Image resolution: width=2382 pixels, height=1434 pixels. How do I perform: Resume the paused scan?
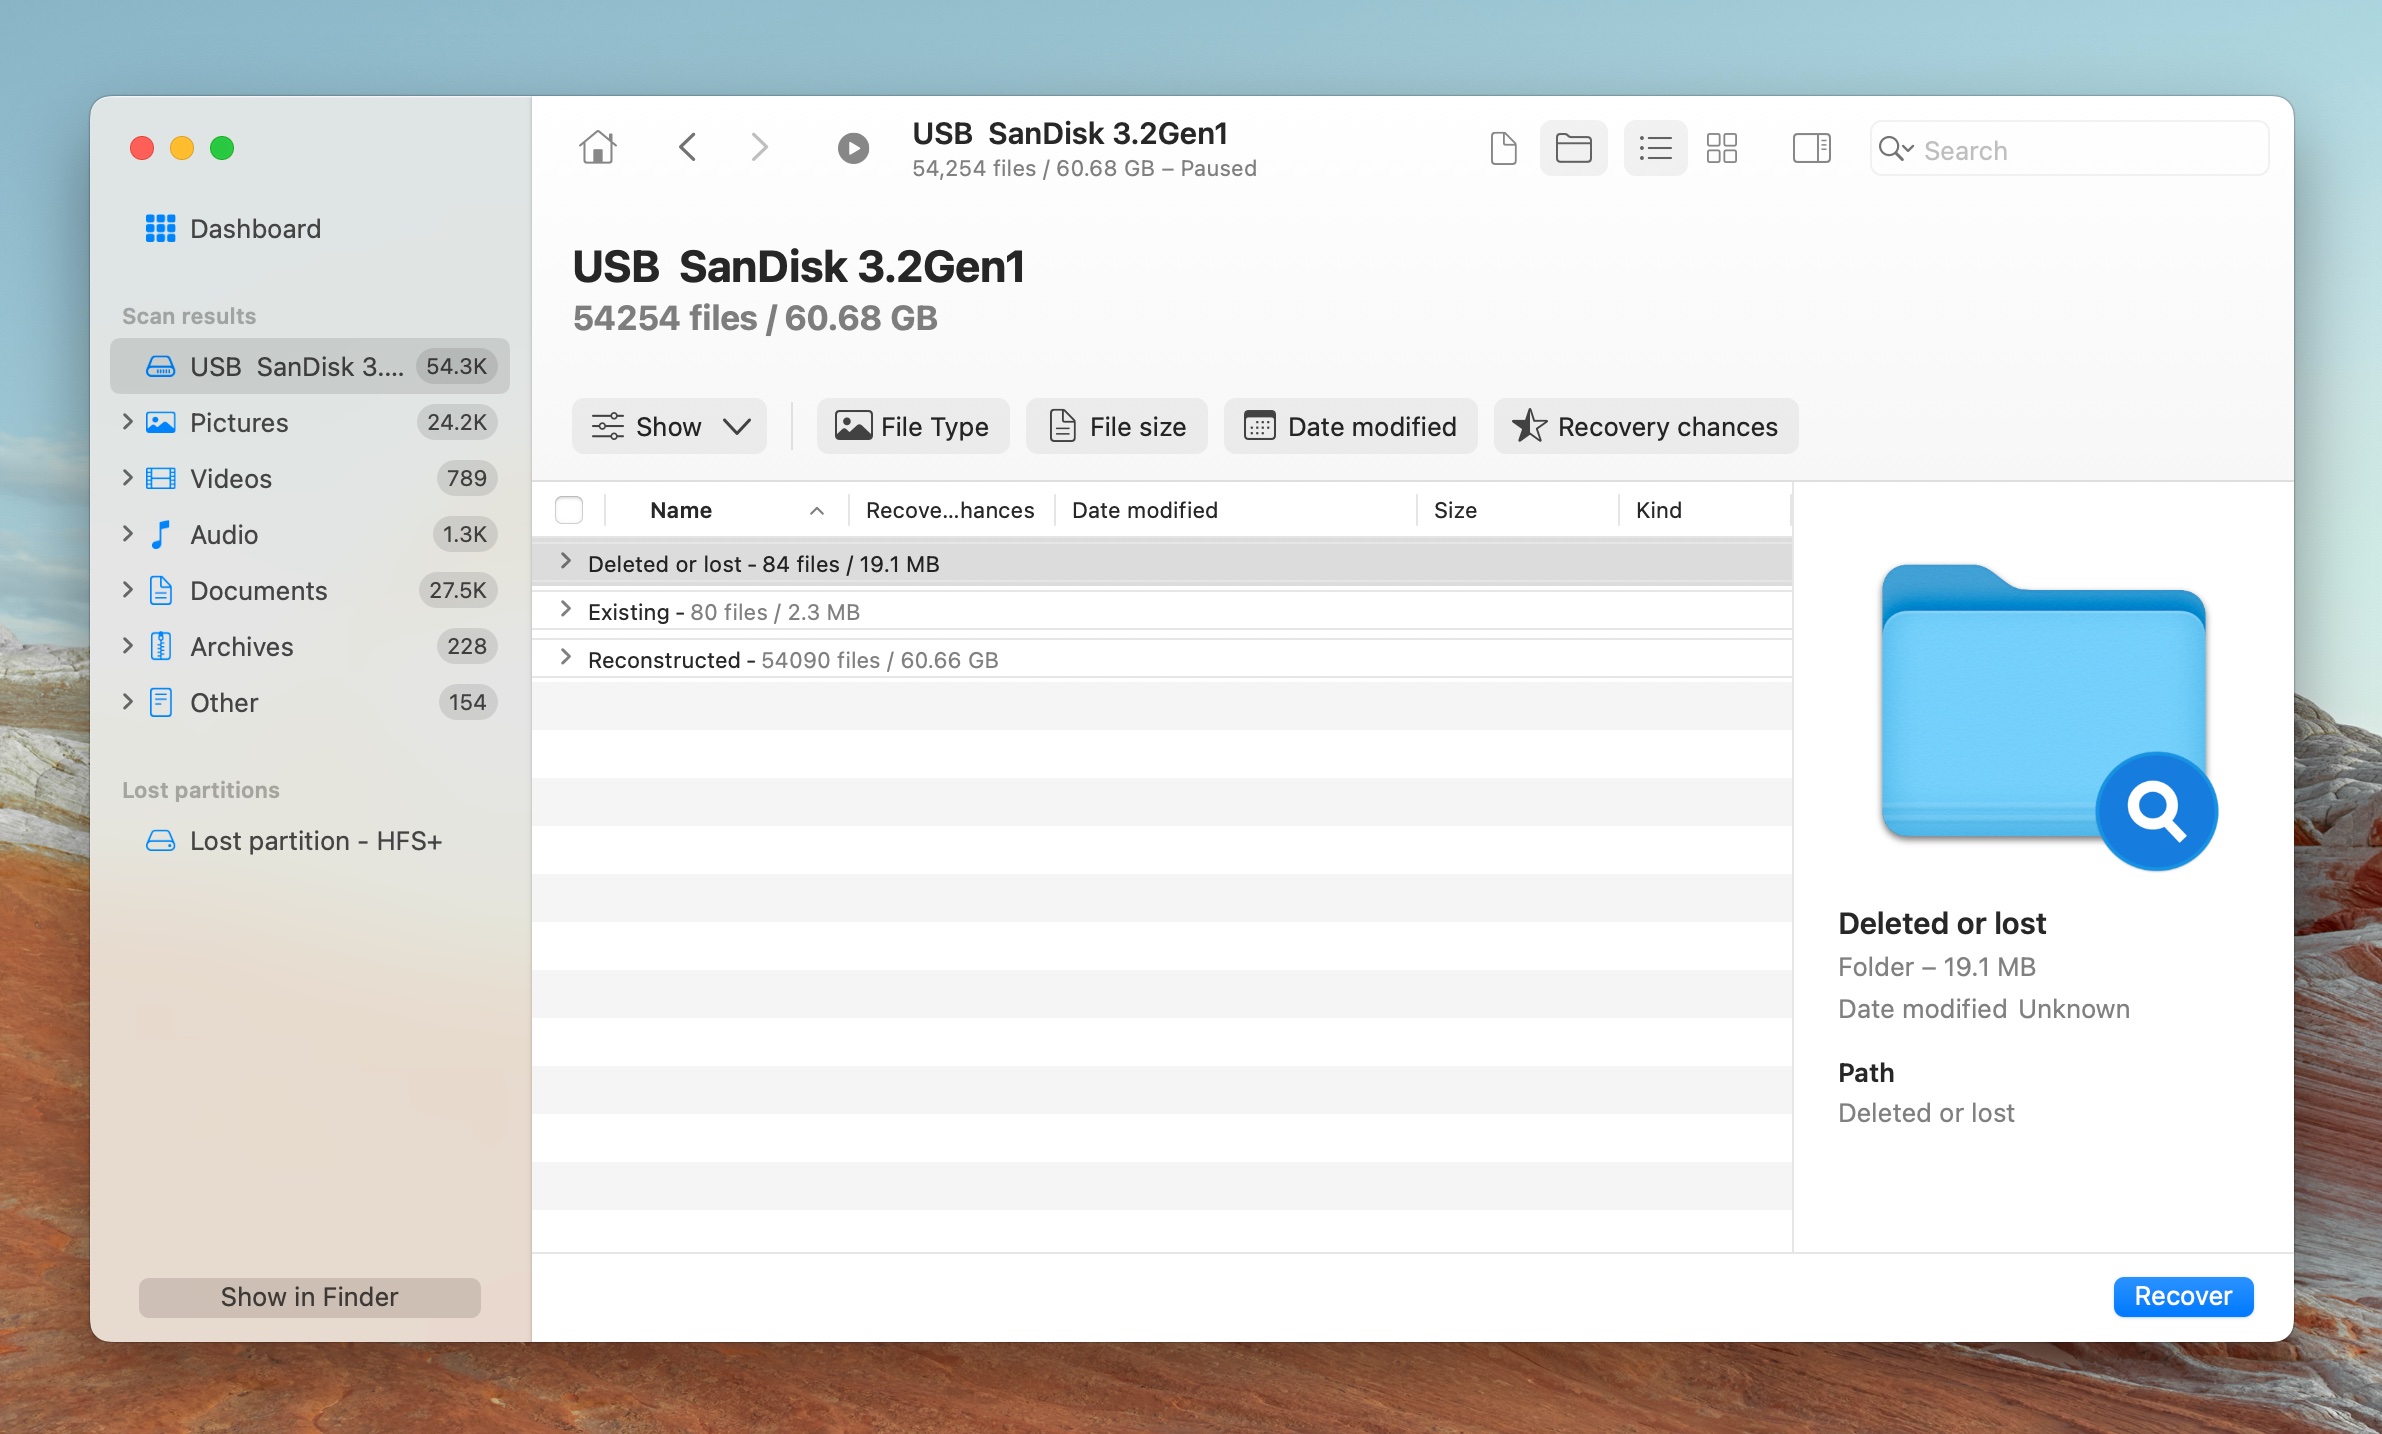[852, 148]
